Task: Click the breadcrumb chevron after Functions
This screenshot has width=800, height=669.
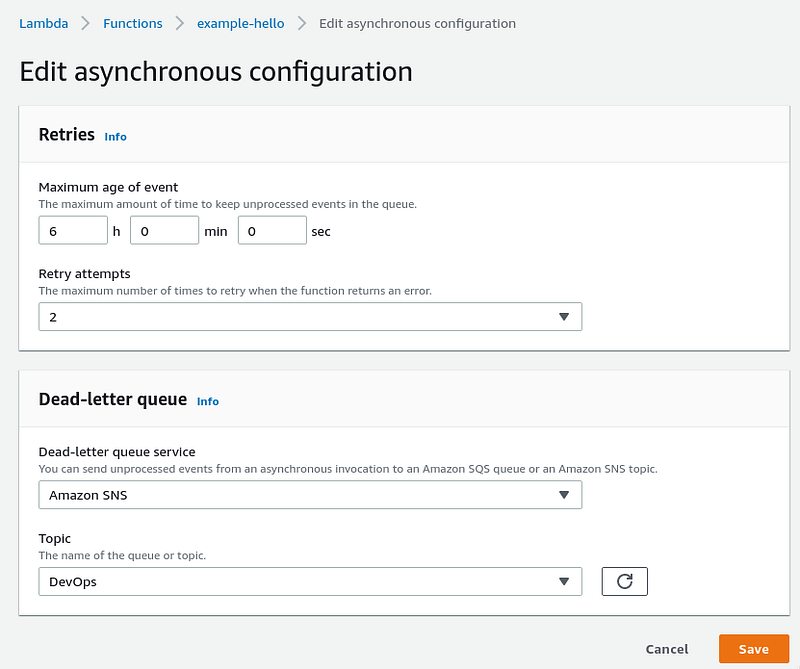Action: pyautogui.click(x=180, y=23)
